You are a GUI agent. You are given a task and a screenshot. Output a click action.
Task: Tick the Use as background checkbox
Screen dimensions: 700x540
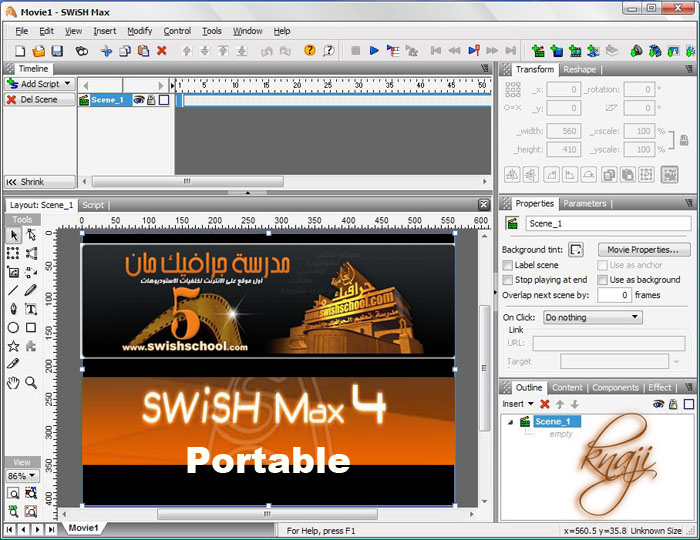click(x=602, y=280)
